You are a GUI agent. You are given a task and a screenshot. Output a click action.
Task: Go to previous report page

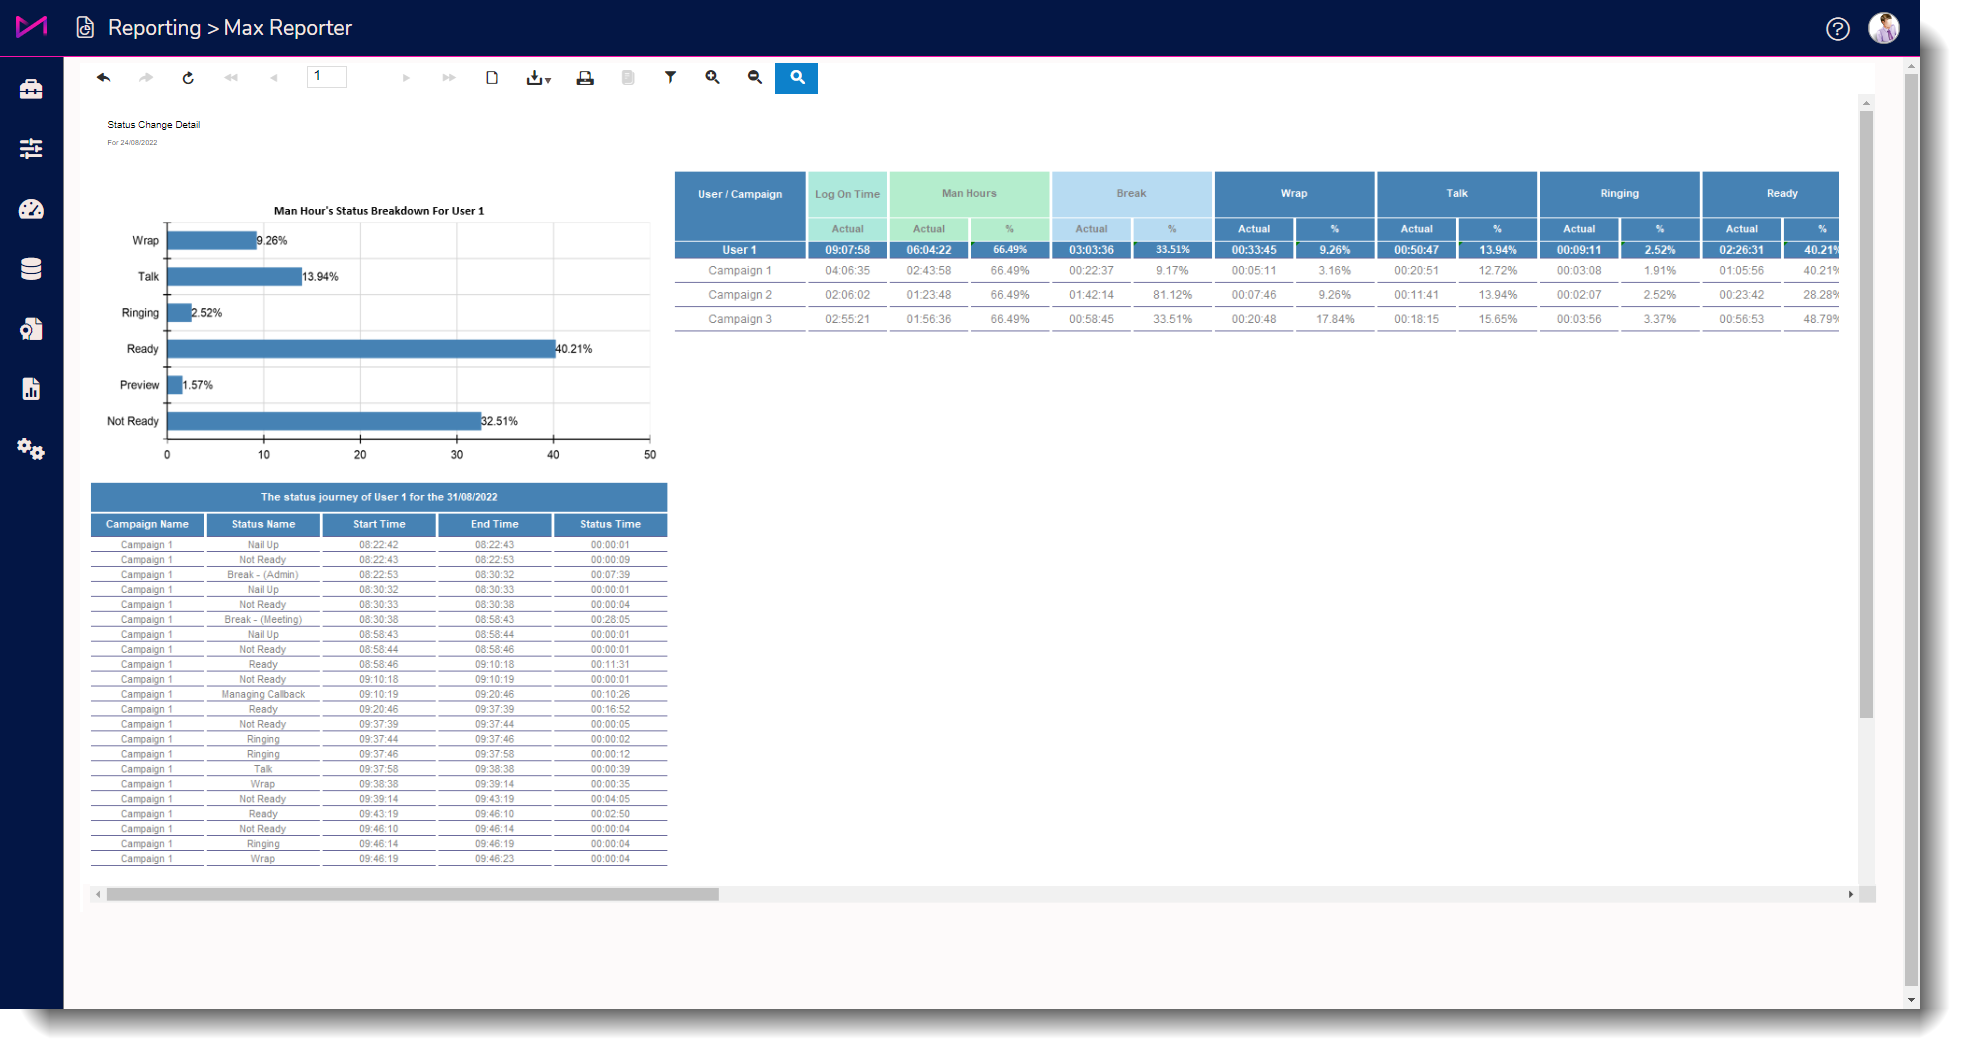pyautogui.click(x=274, y=78)
